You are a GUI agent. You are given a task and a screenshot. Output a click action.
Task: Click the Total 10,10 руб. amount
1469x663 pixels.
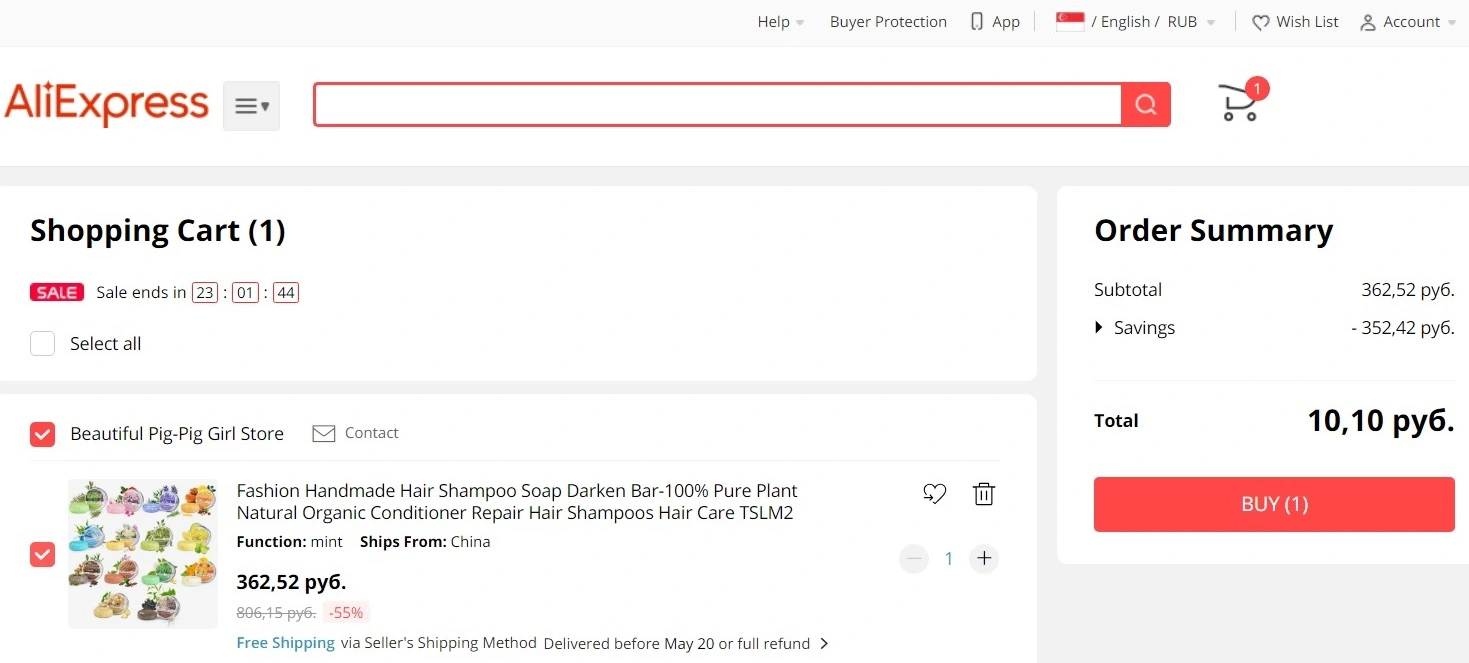1381,421
